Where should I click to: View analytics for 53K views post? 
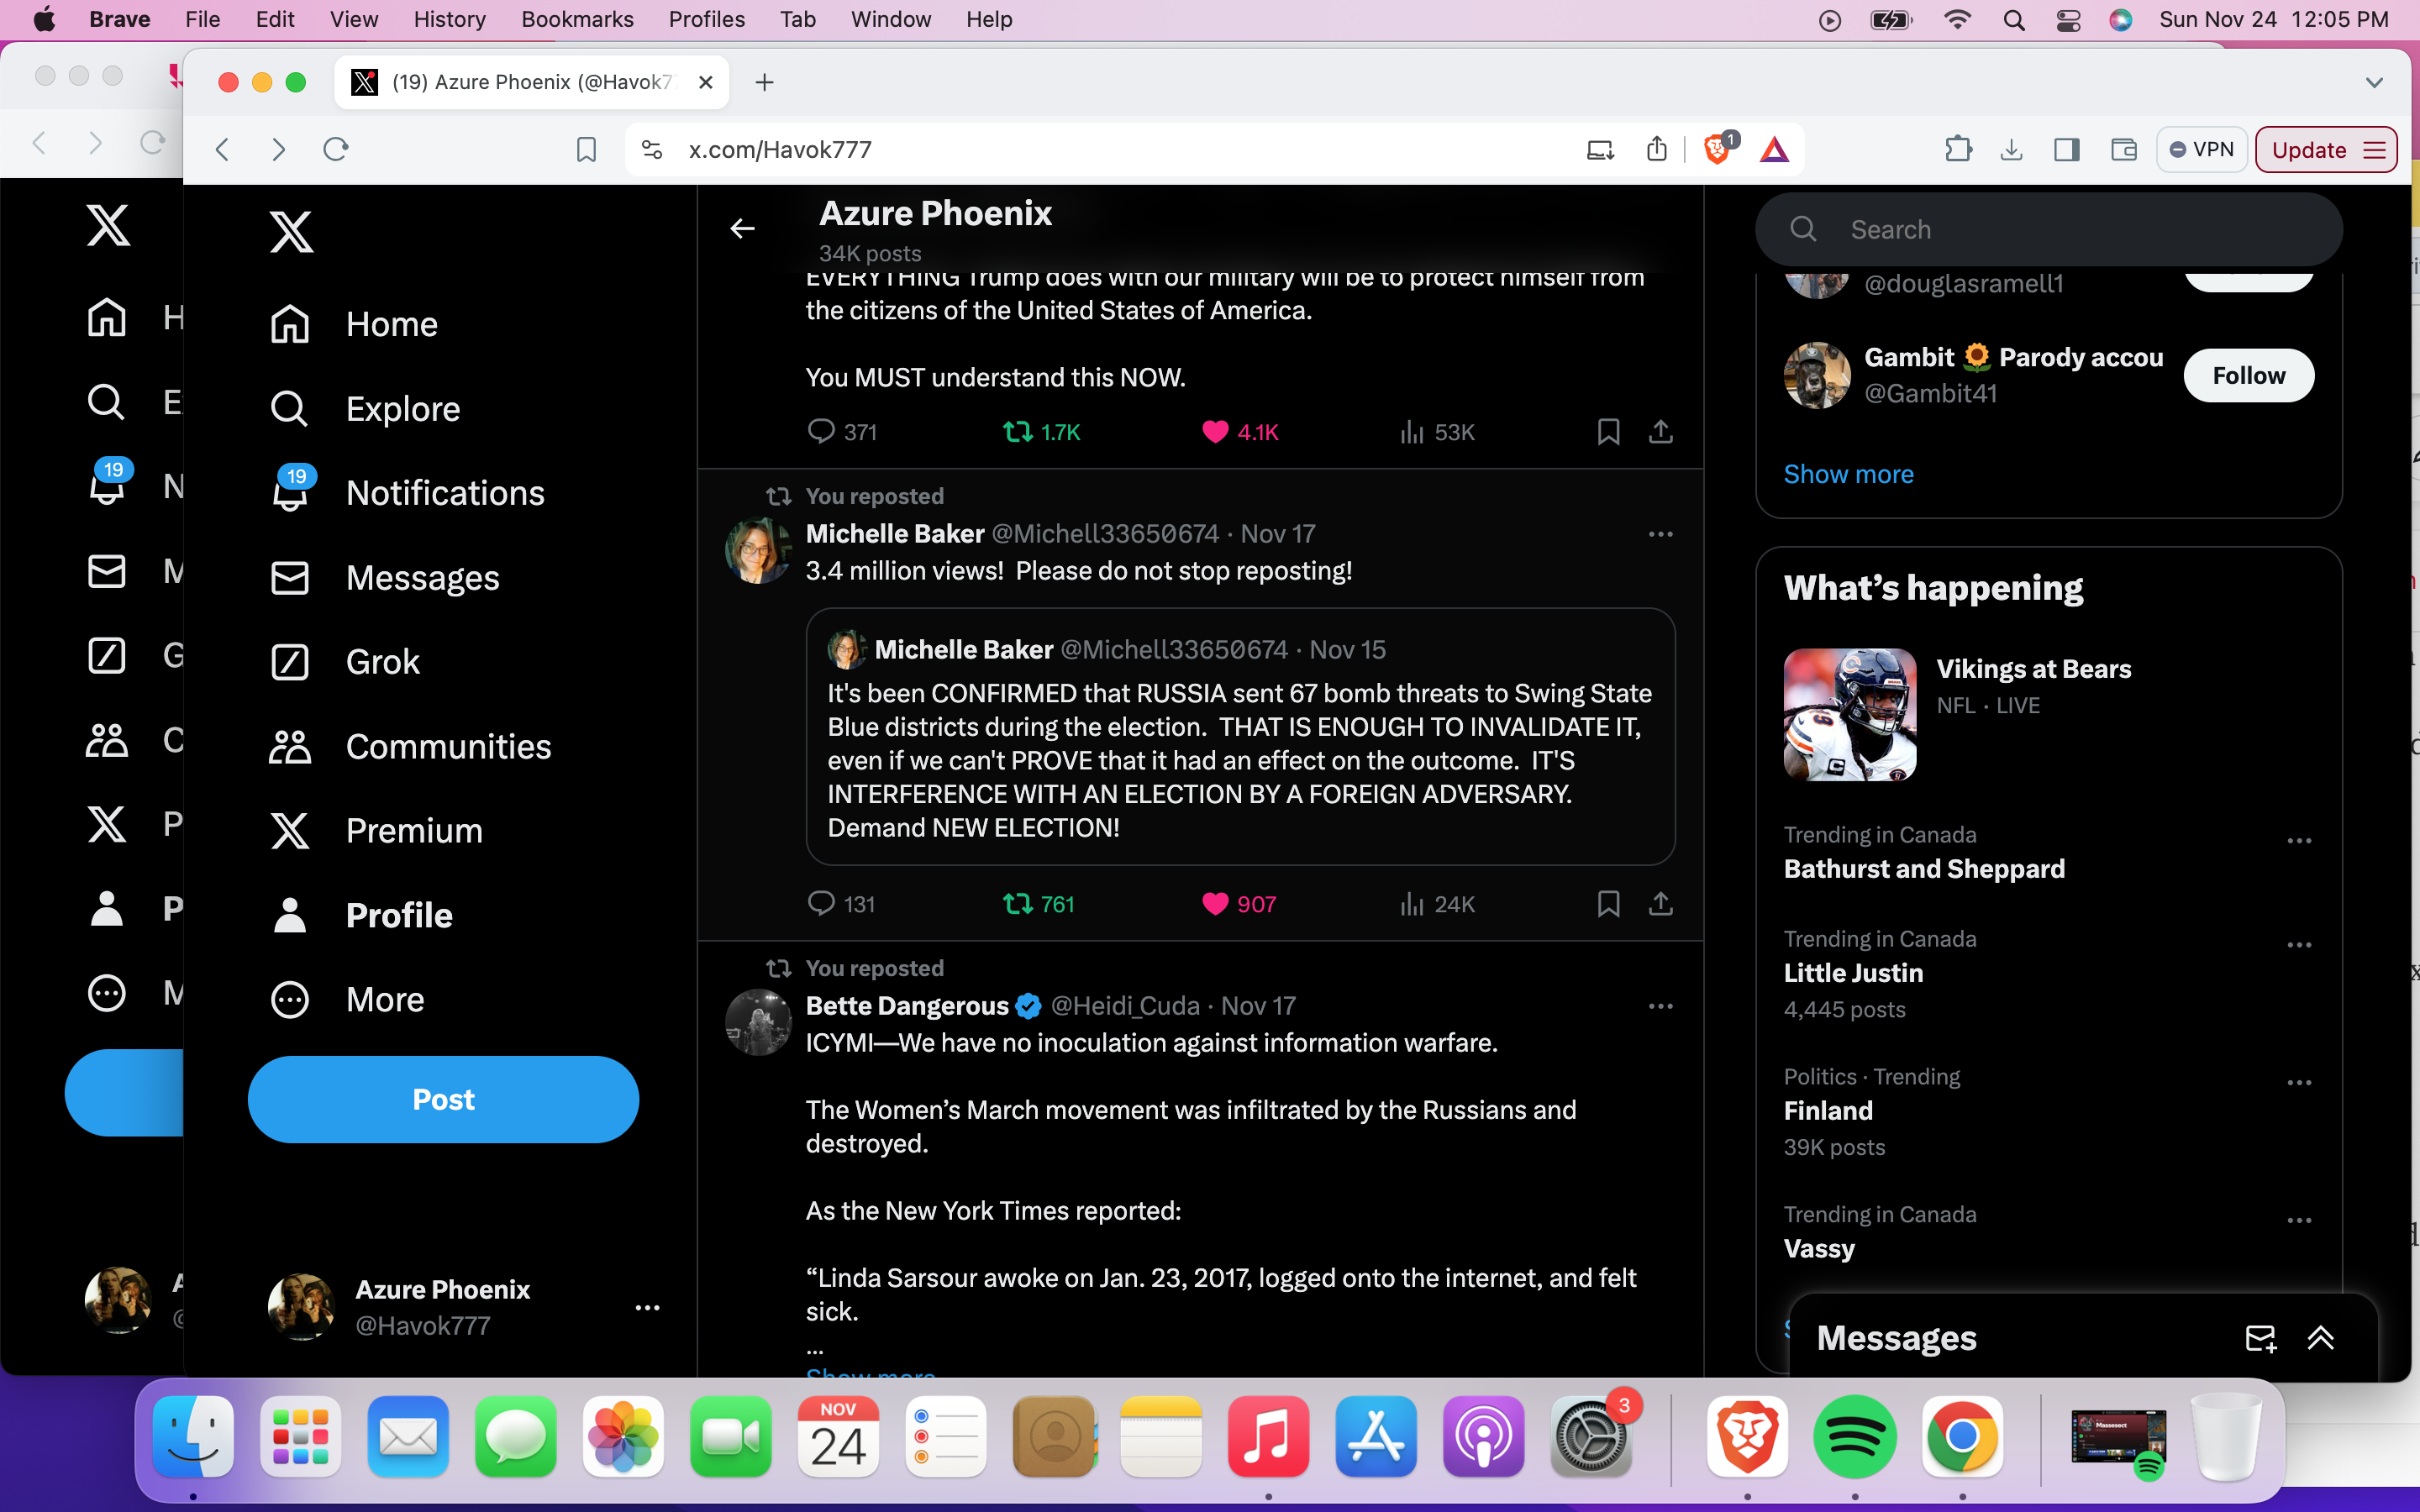[x=1437, y=432]
